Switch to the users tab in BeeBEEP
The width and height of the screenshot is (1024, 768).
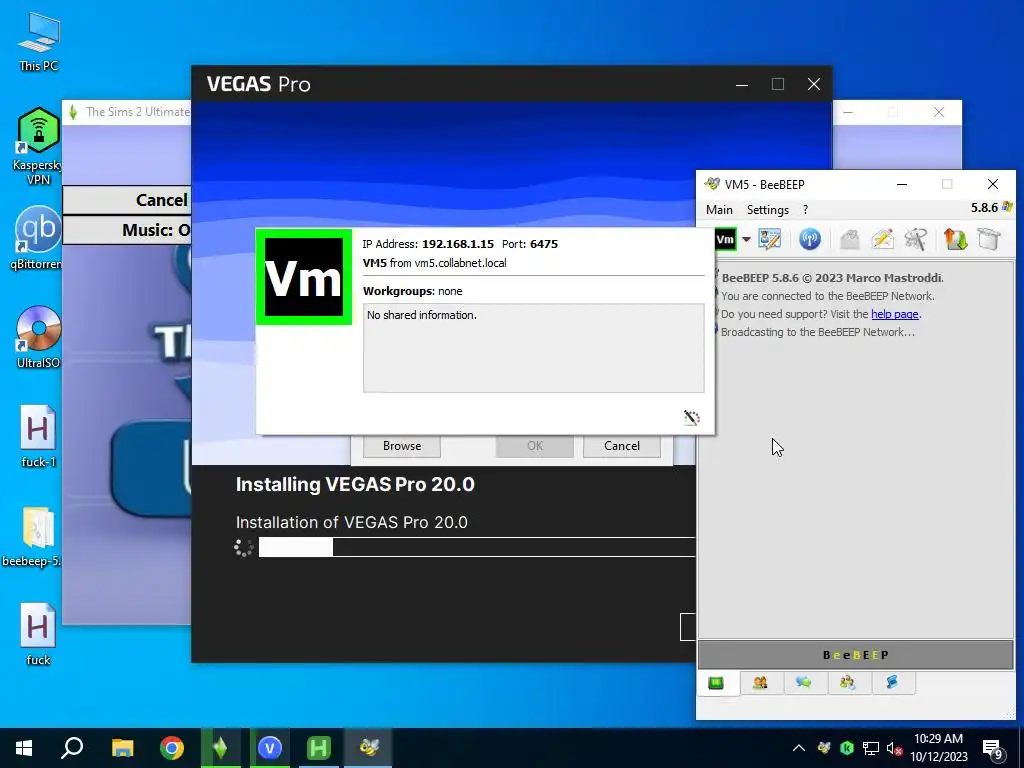[760, 683]
